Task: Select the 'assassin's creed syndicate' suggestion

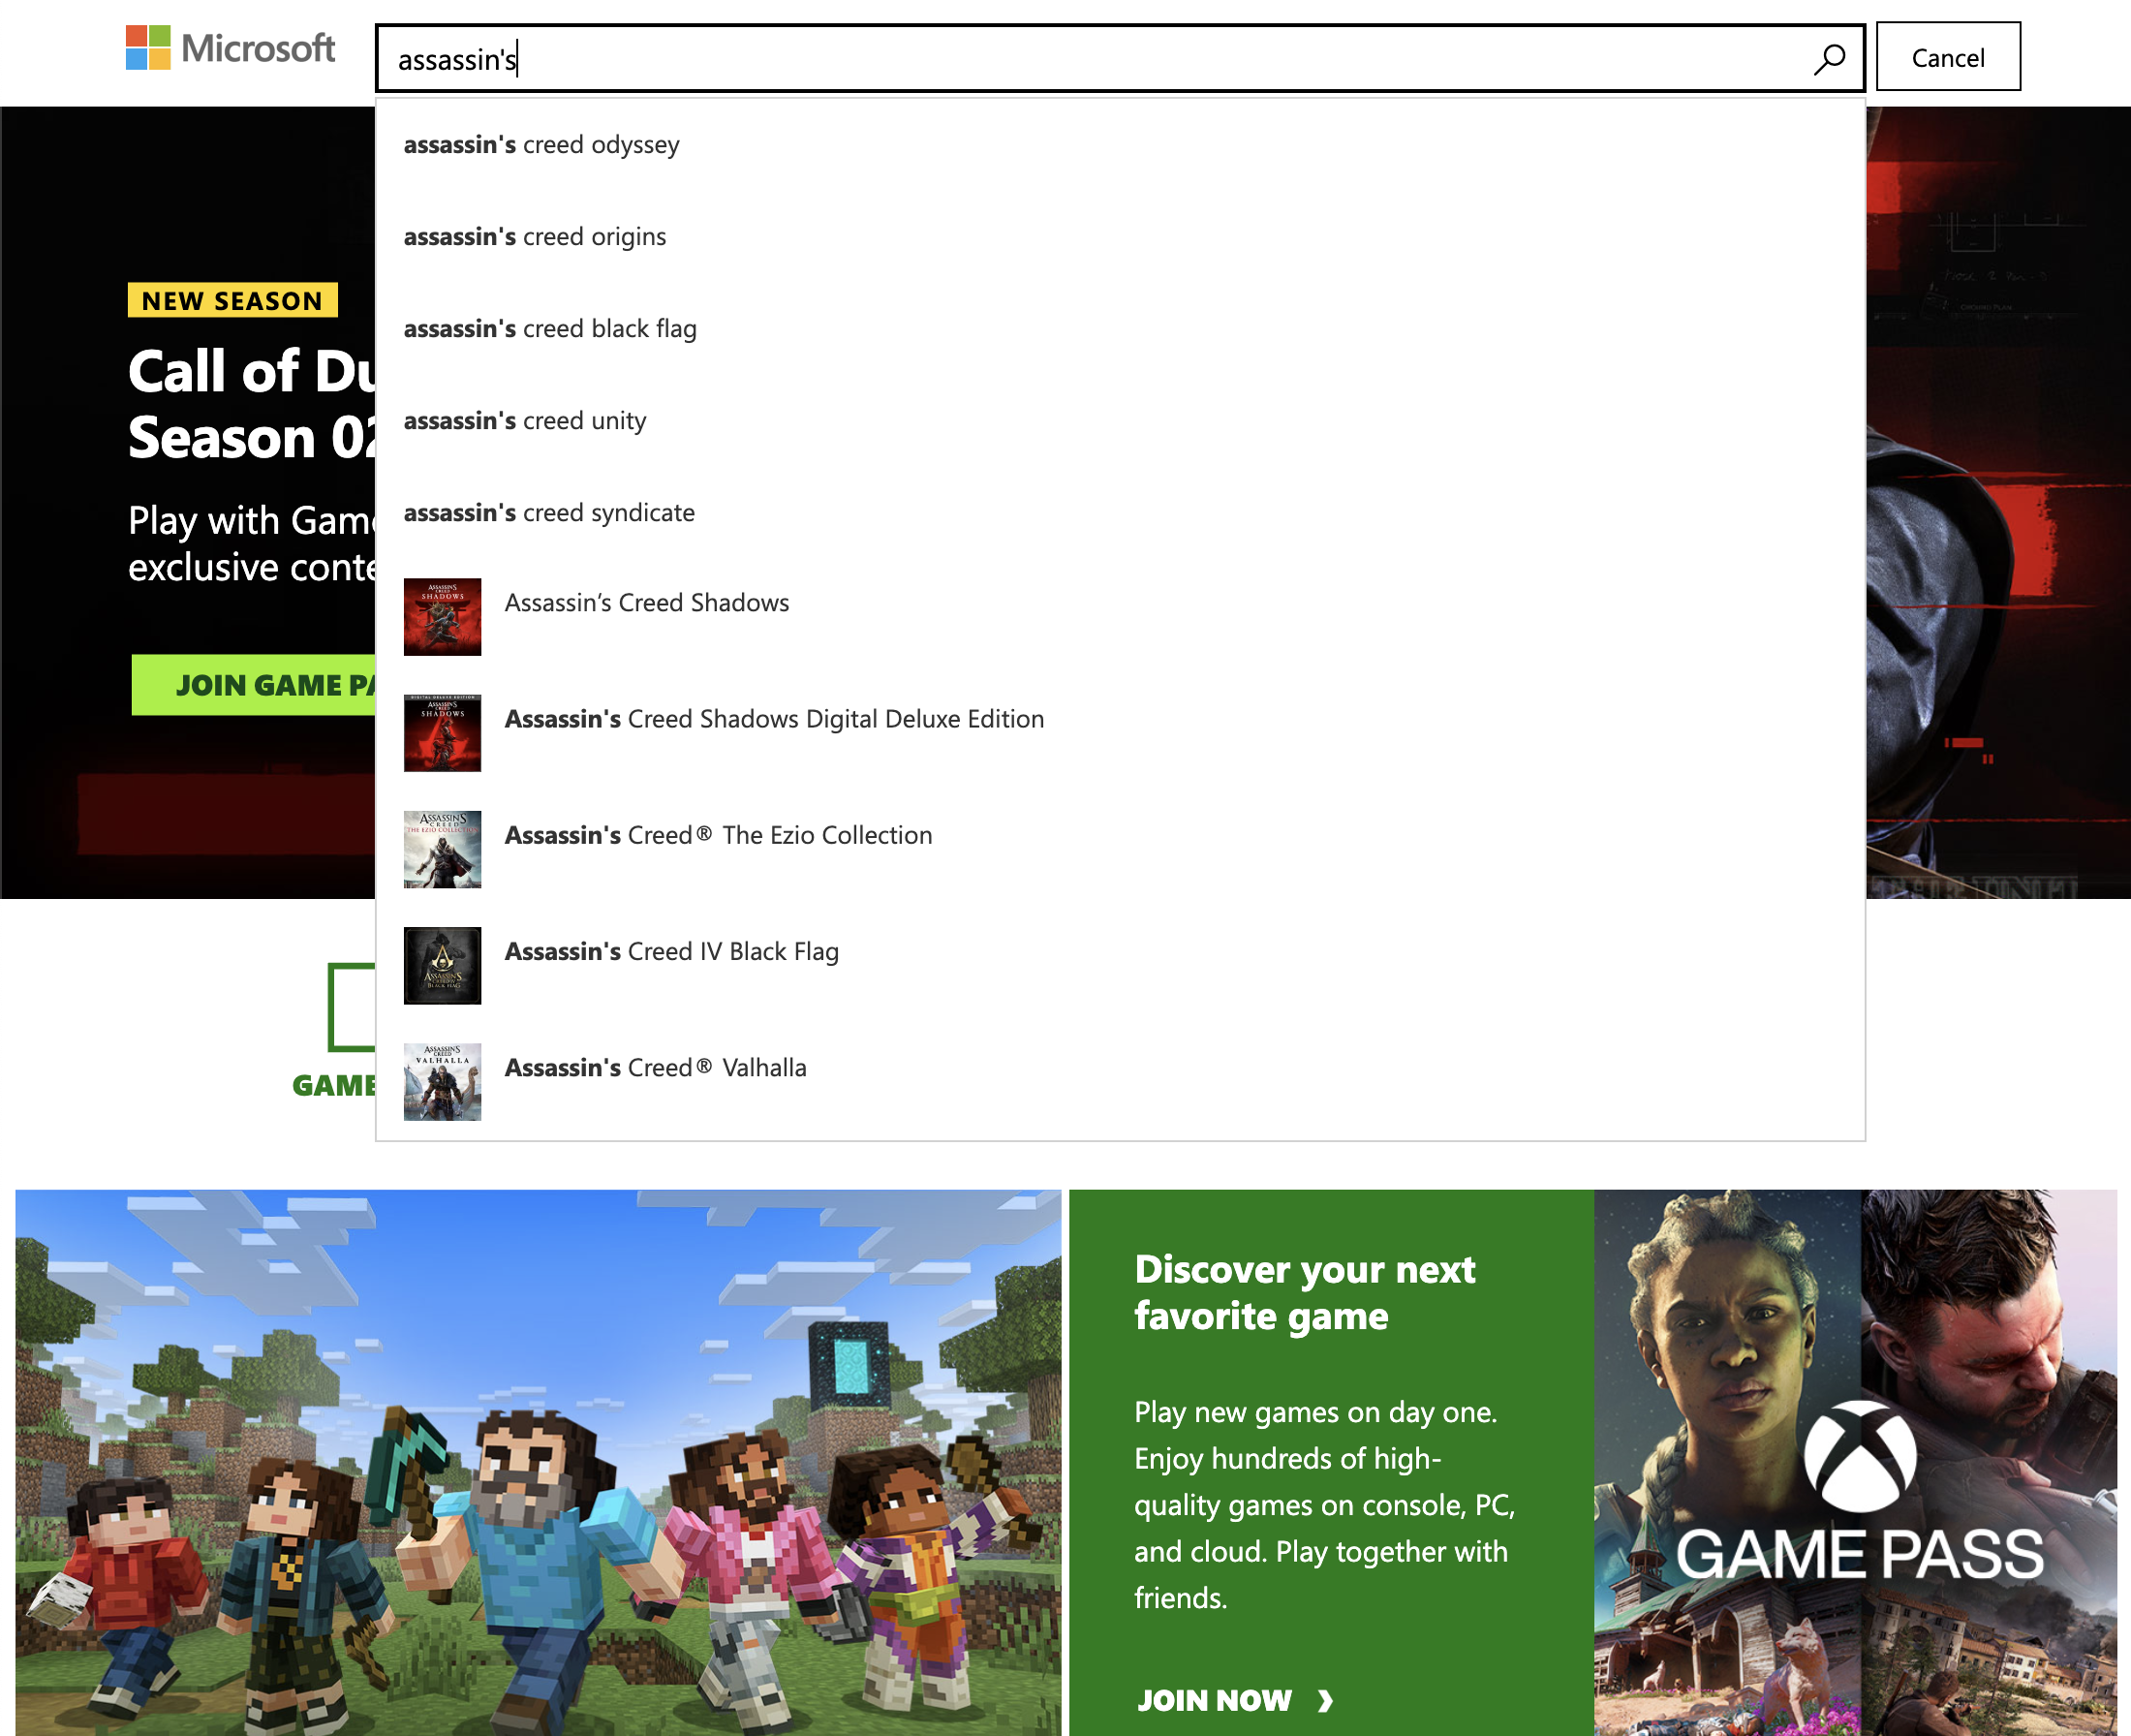Action: pyautogui.click(x=548, y=513)
